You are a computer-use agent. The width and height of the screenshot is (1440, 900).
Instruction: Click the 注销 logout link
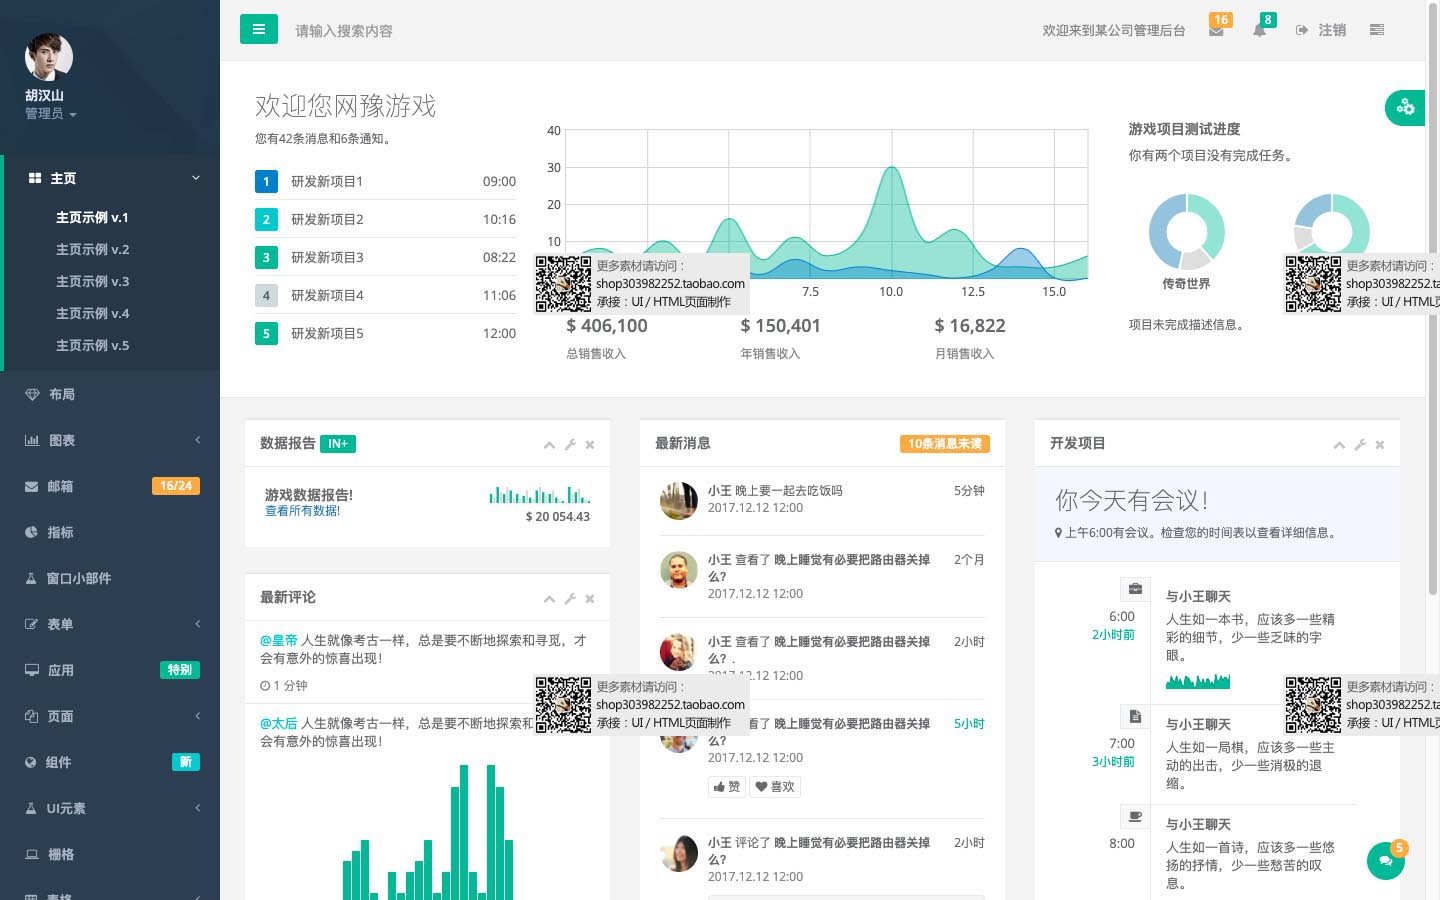[1322, 30]
